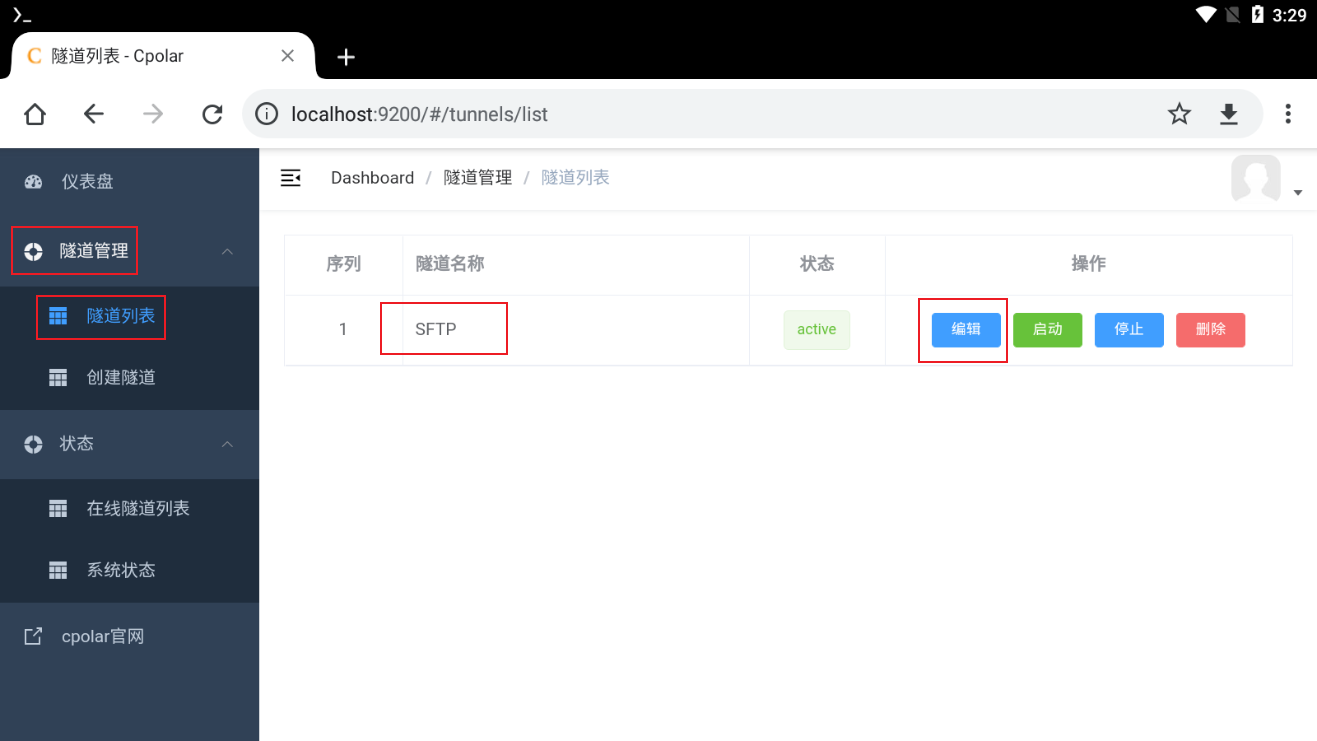Collapse the 隧道管理 submenu chevron
This screenshot has width=1317, height=741.
pos(227,251)
